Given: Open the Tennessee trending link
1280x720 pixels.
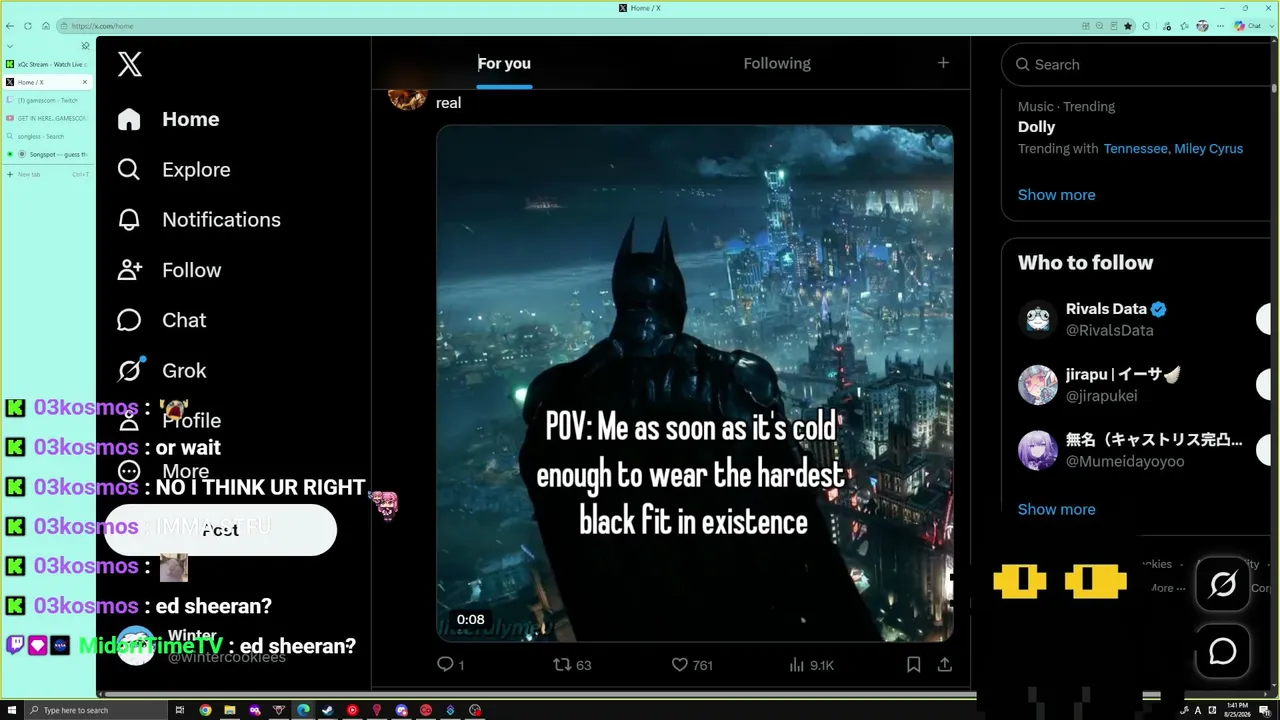Looking at the screenshot, I should click(x=1135, y=149).
